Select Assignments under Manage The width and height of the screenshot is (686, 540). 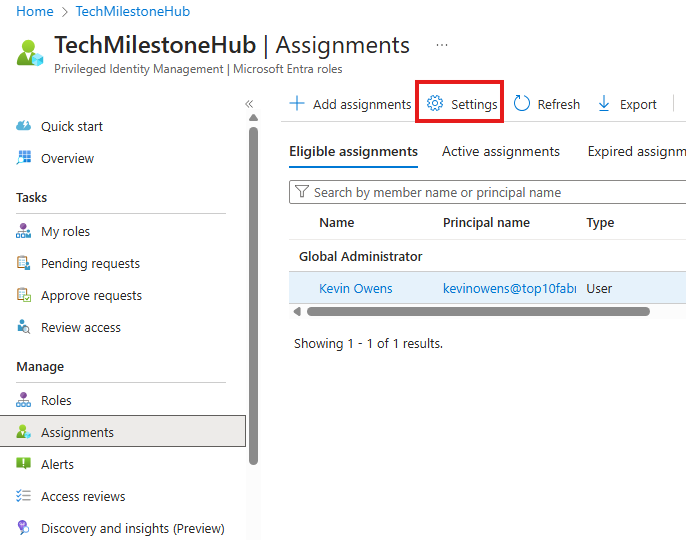(x=122, y=431)
